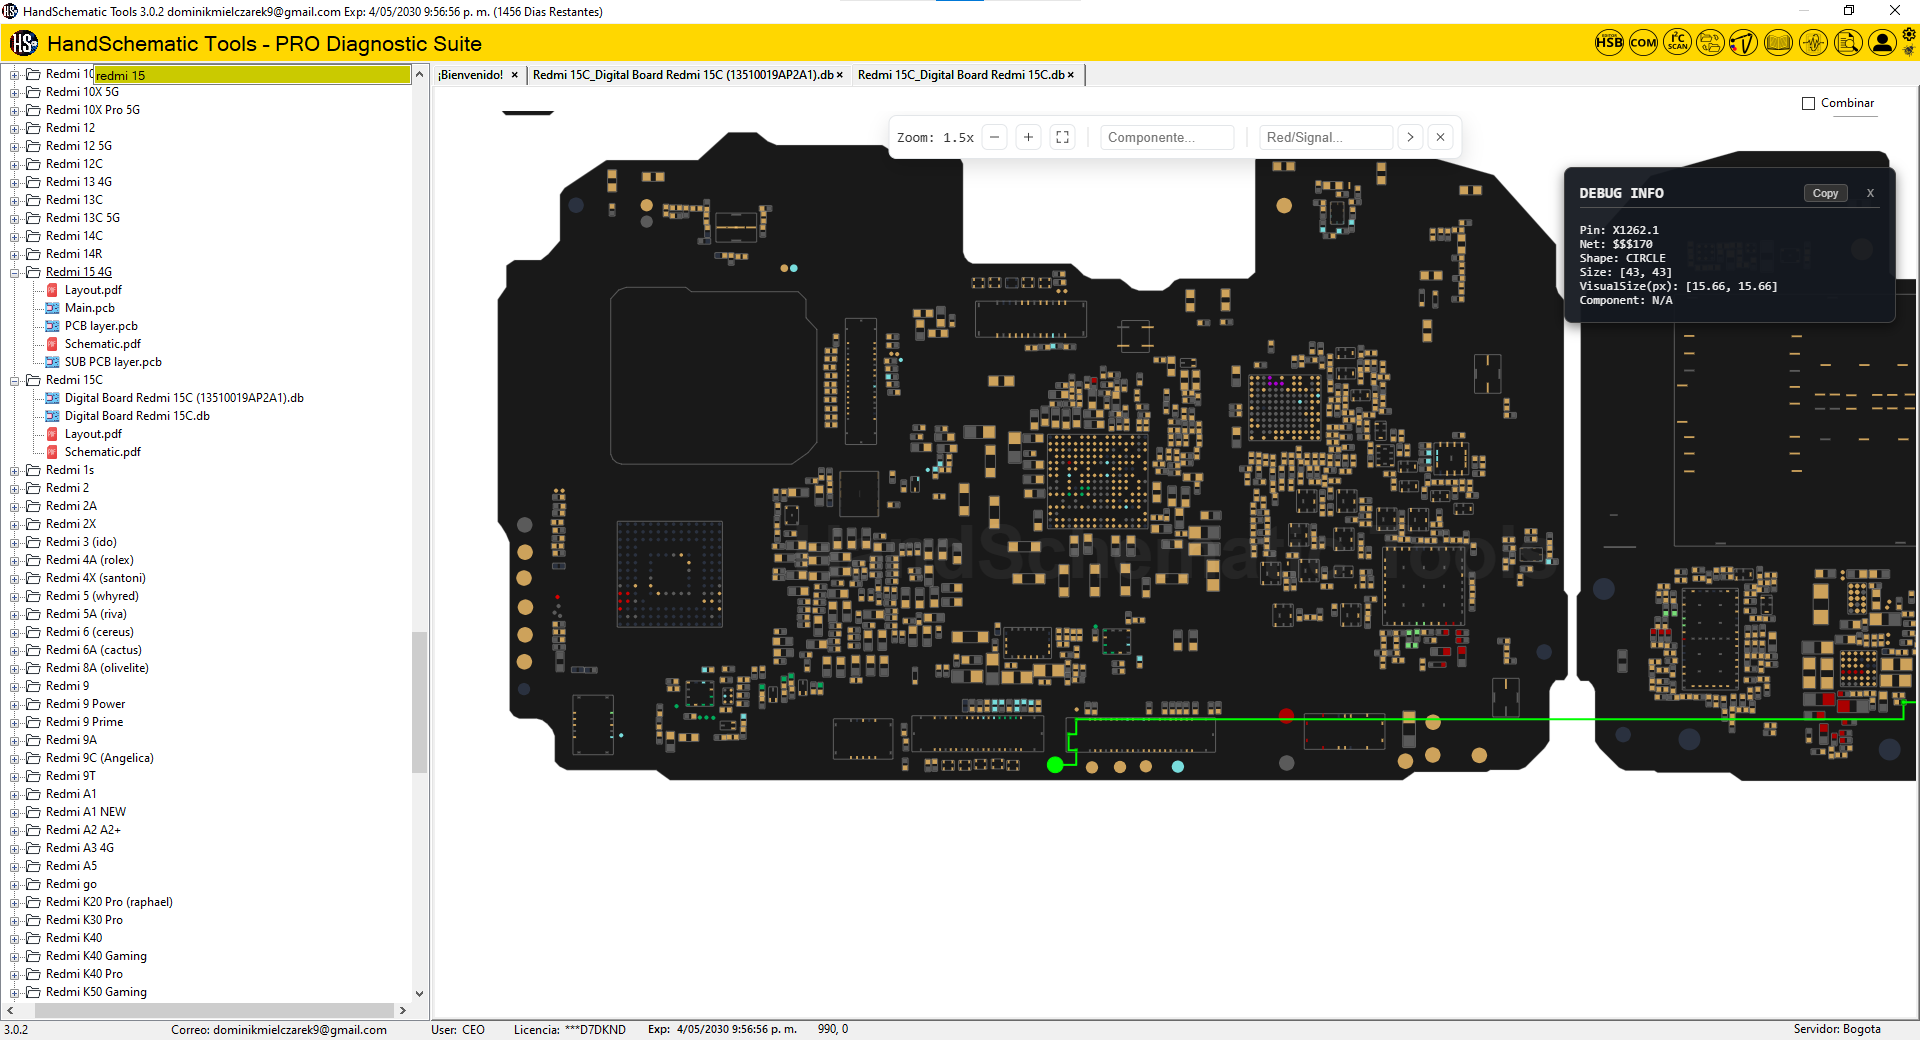
Task: Open the book library icon
Action: tap(1778, 43)
